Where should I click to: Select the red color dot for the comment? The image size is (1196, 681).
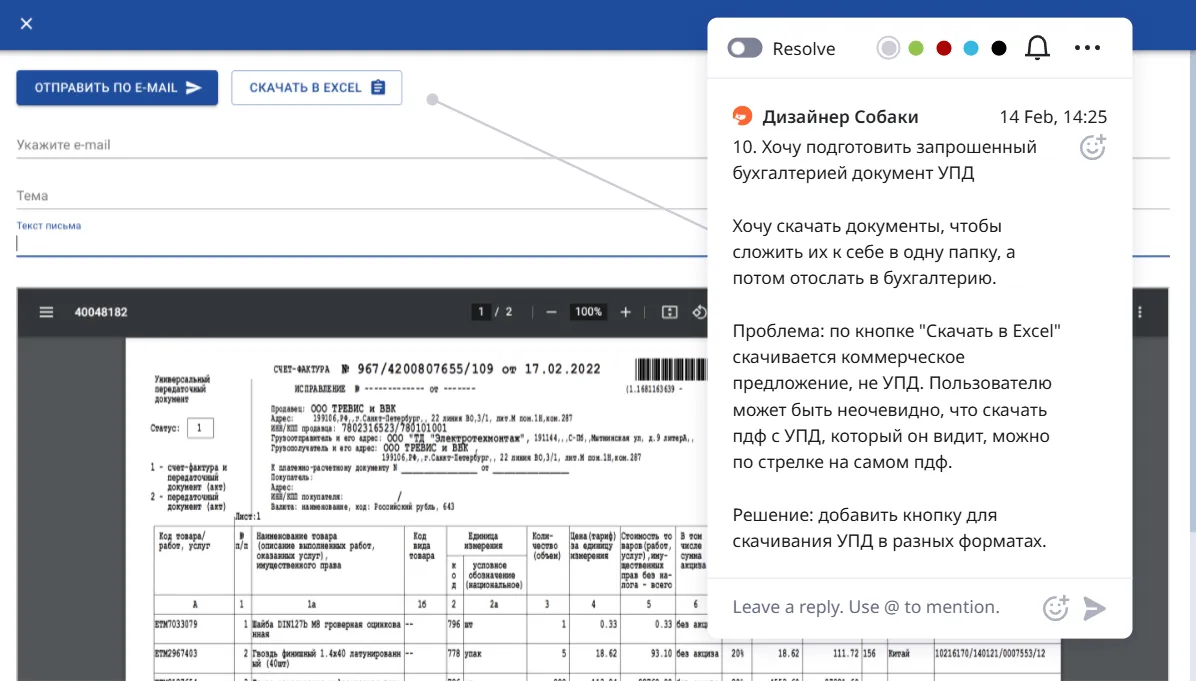pyautogui.click(x=943, y=47)
